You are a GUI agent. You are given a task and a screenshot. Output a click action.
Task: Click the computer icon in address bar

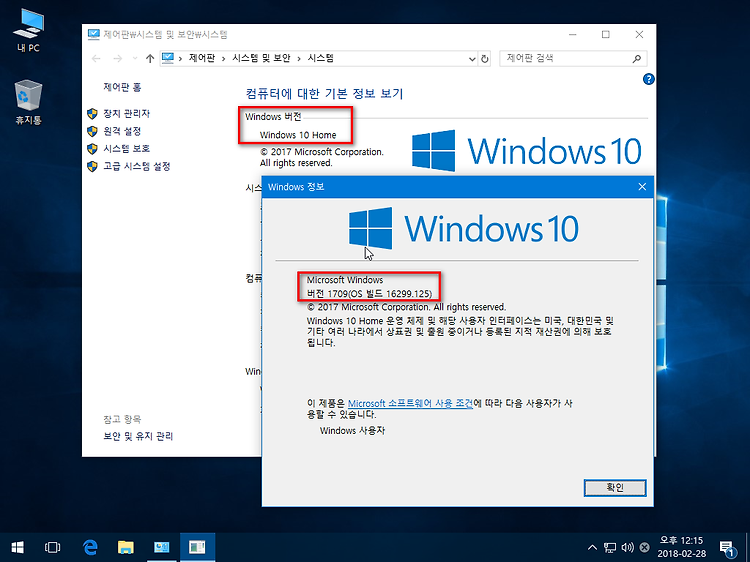click(x=167, y=58)
